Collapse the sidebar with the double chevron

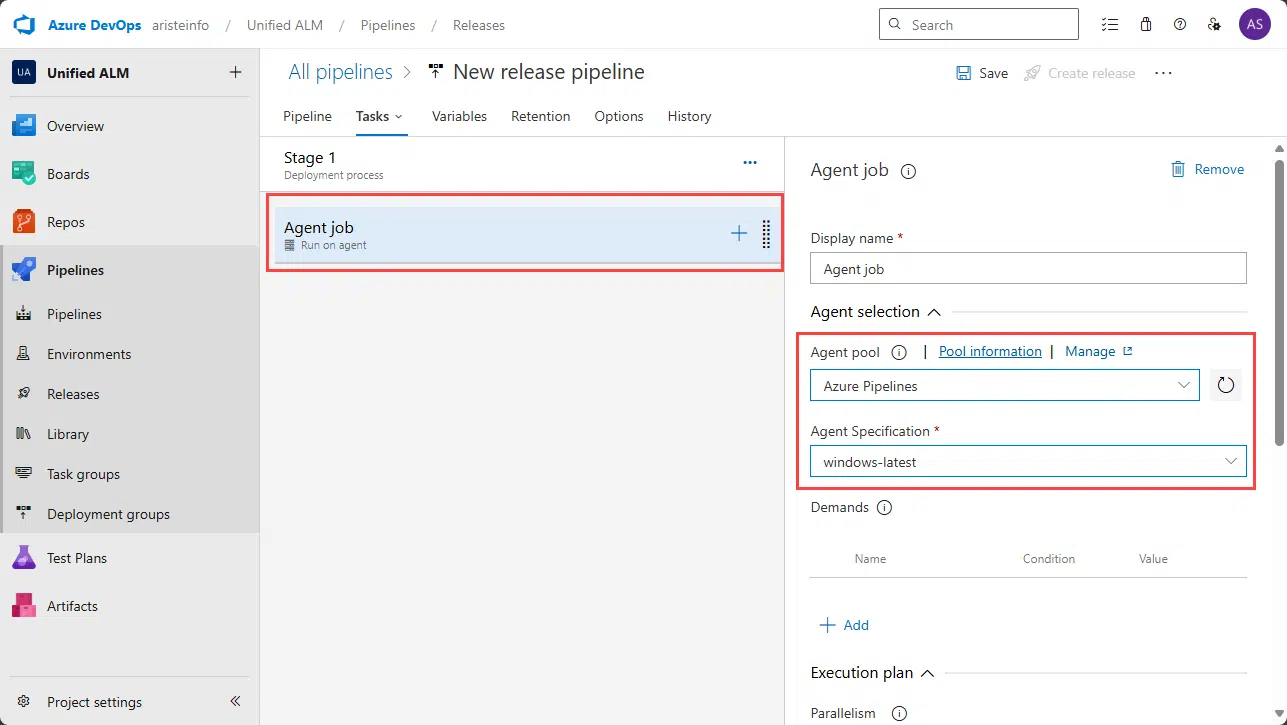coord(235,702)
